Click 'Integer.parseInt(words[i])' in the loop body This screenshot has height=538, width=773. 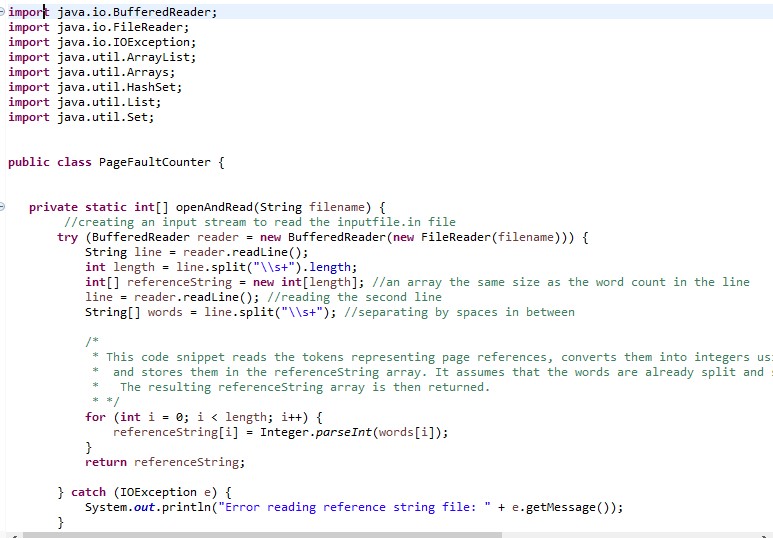(351, 432)
